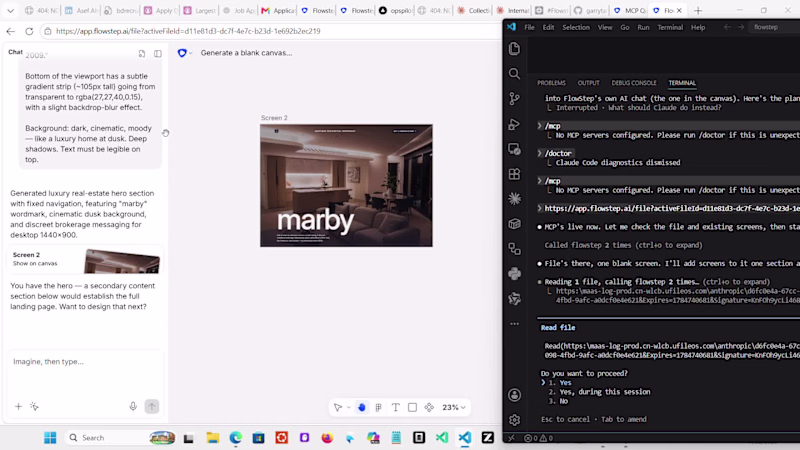Switch to the DEBUG CONSOLE tab

coord(634,83)
